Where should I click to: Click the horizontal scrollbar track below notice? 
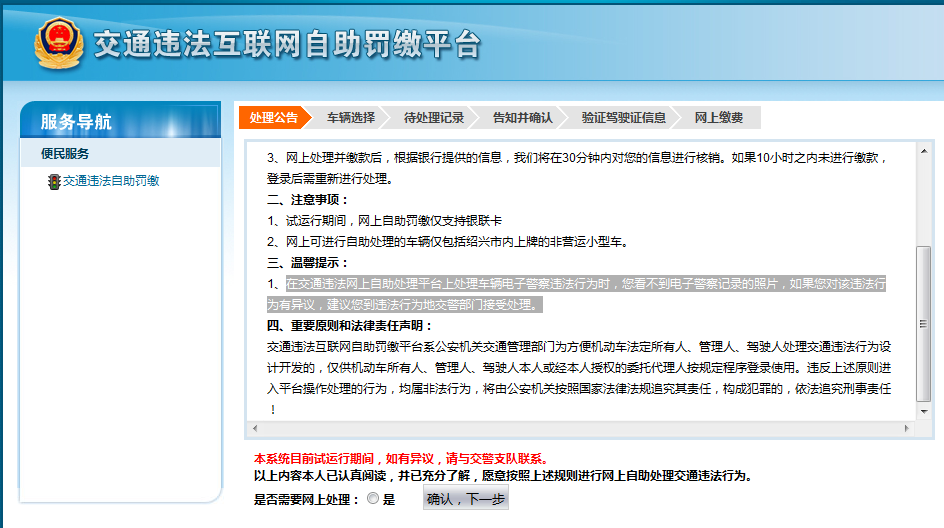tap(580, 428)
